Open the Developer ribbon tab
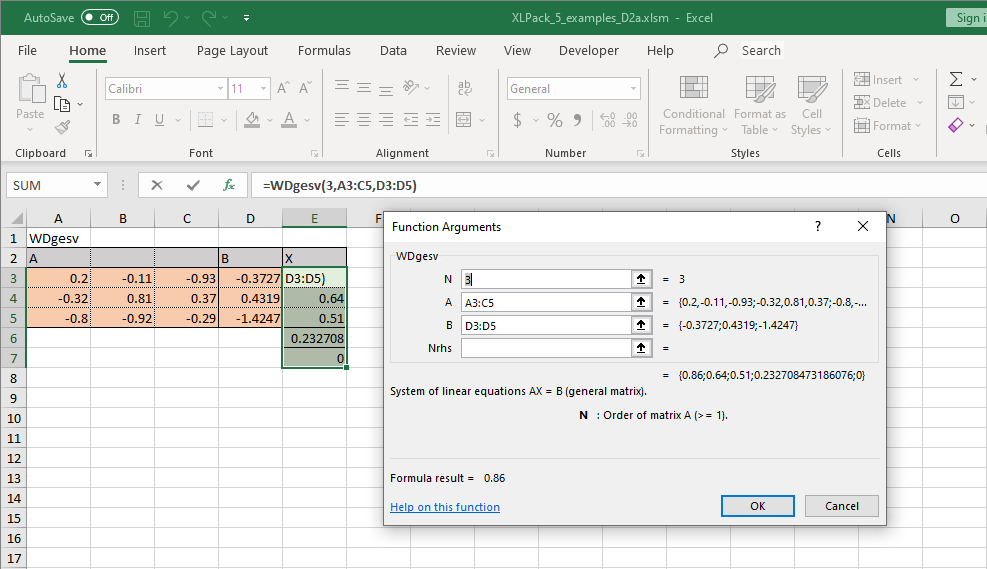The height and width of the screenshot is (569, 987). (x=589, y=50)
